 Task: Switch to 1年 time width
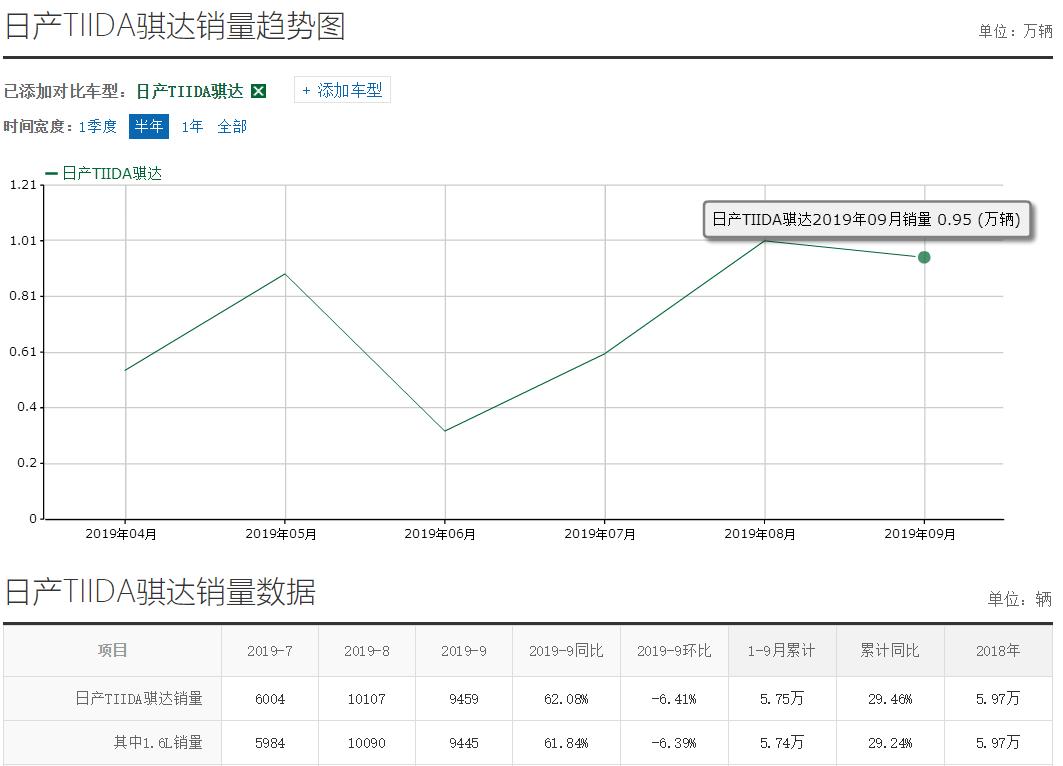190,127
